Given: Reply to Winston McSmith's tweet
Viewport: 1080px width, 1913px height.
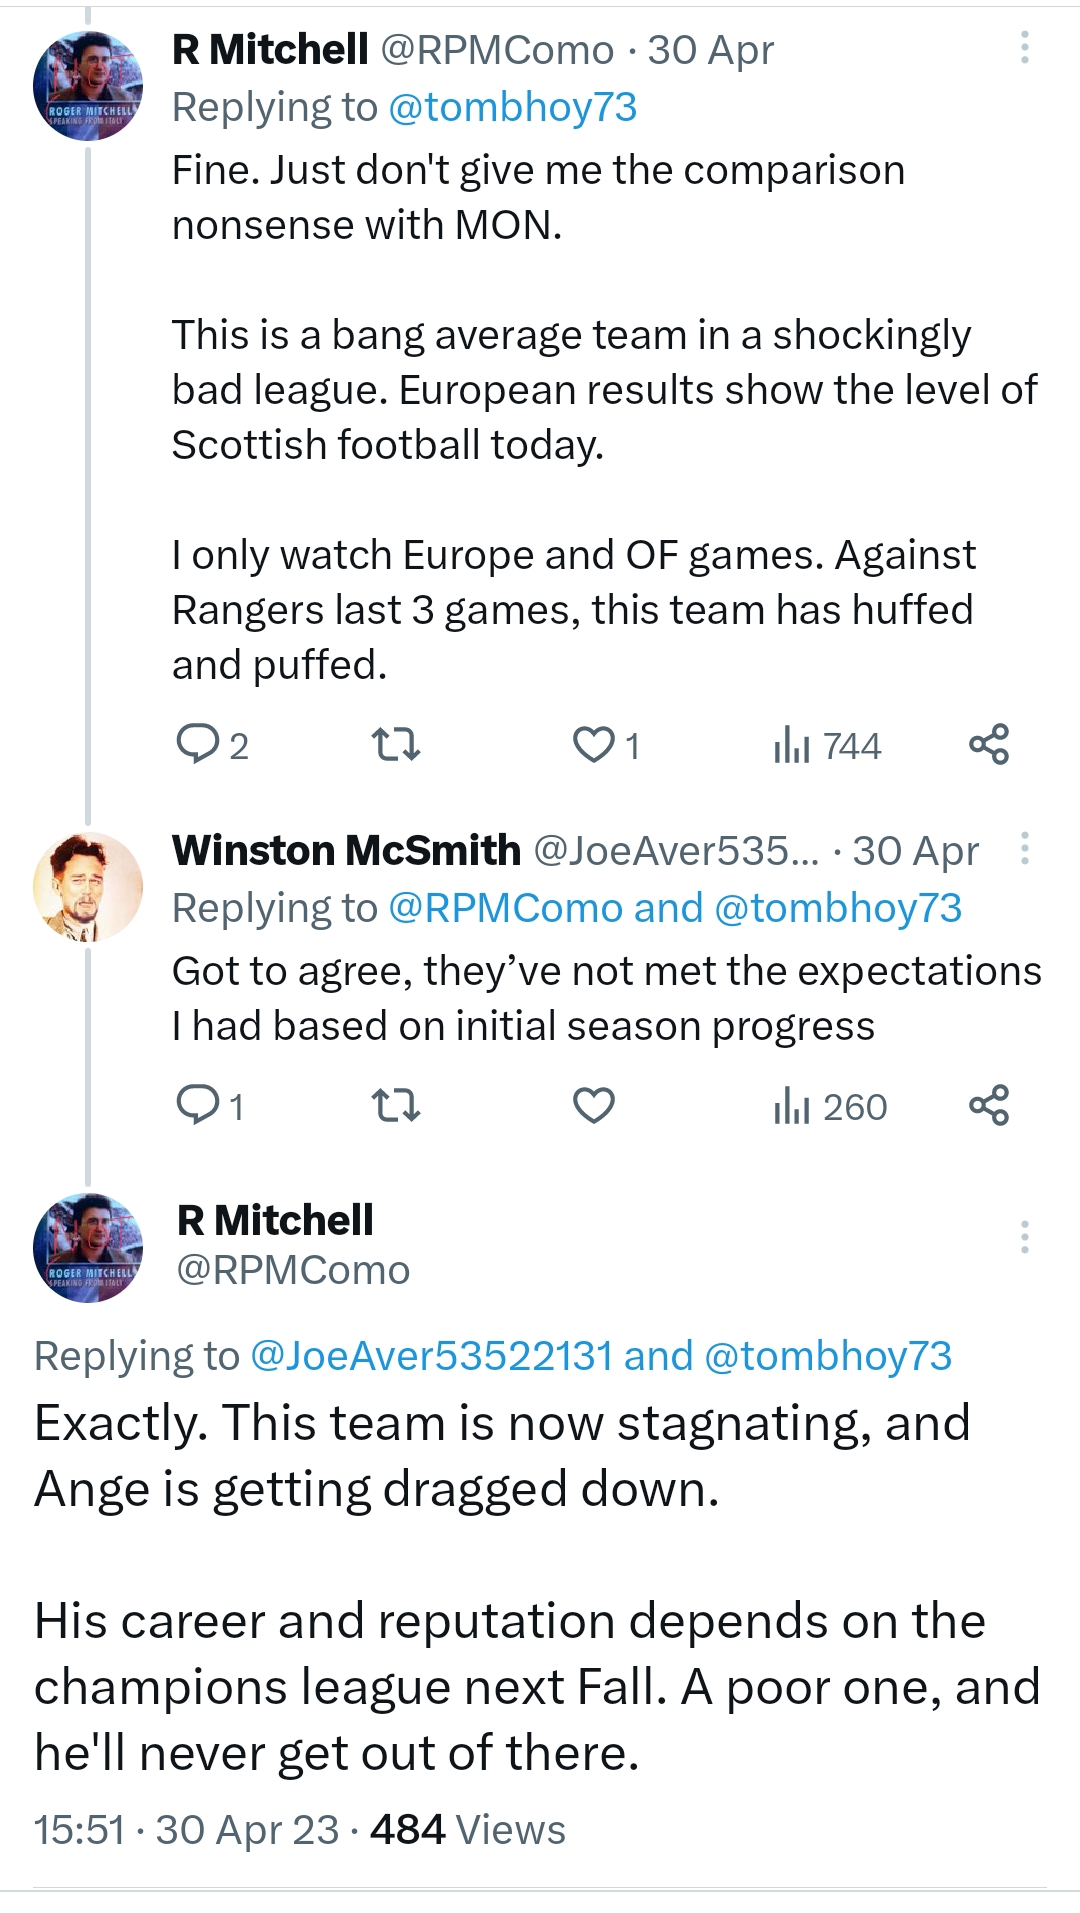Looking at the screenshot, I should coord(197,1106).
